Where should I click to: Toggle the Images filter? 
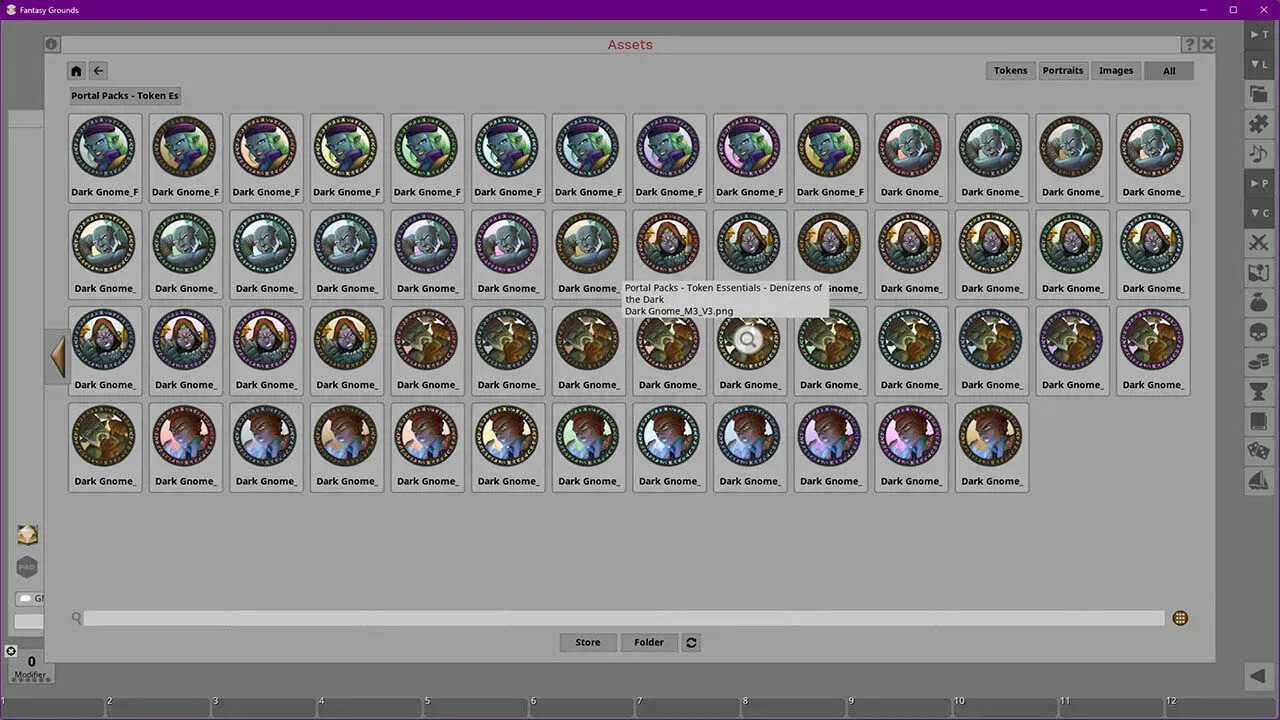coord(1116,70)
